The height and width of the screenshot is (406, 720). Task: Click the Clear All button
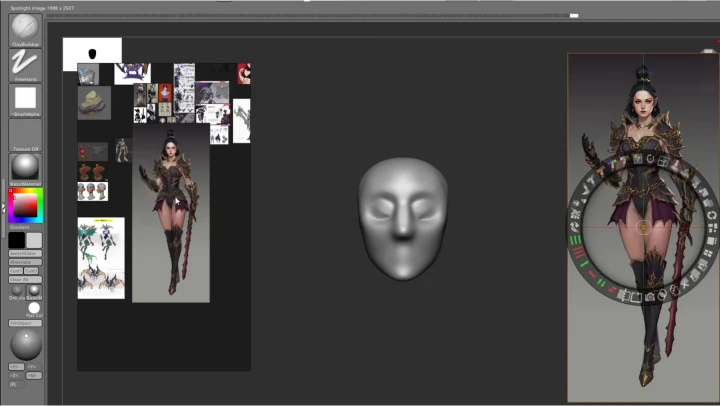coord(25,280)
